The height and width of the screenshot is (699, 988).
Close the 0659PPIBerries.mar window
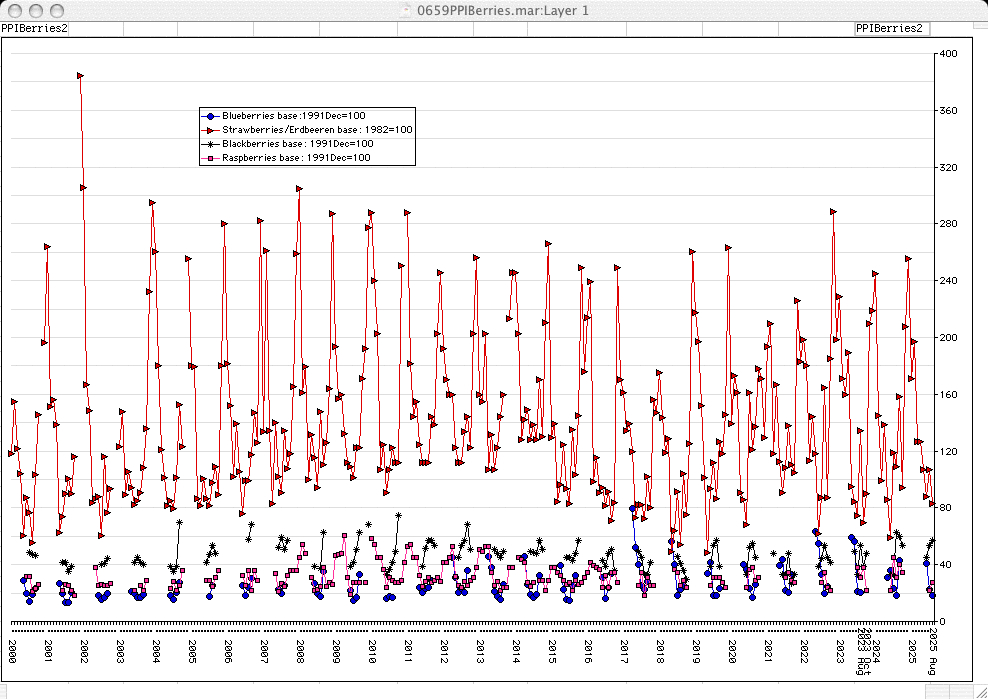pos(13,10)
